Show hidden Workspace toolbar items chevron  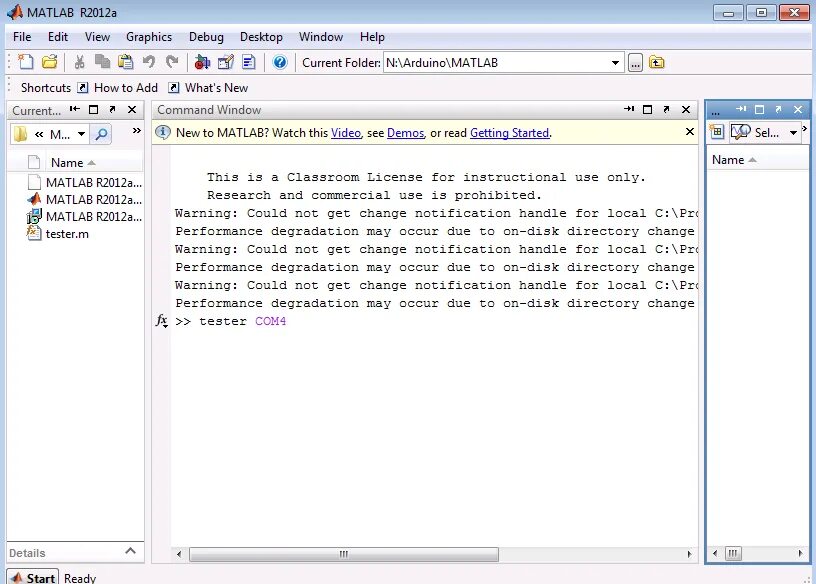[x=805, y=128]
